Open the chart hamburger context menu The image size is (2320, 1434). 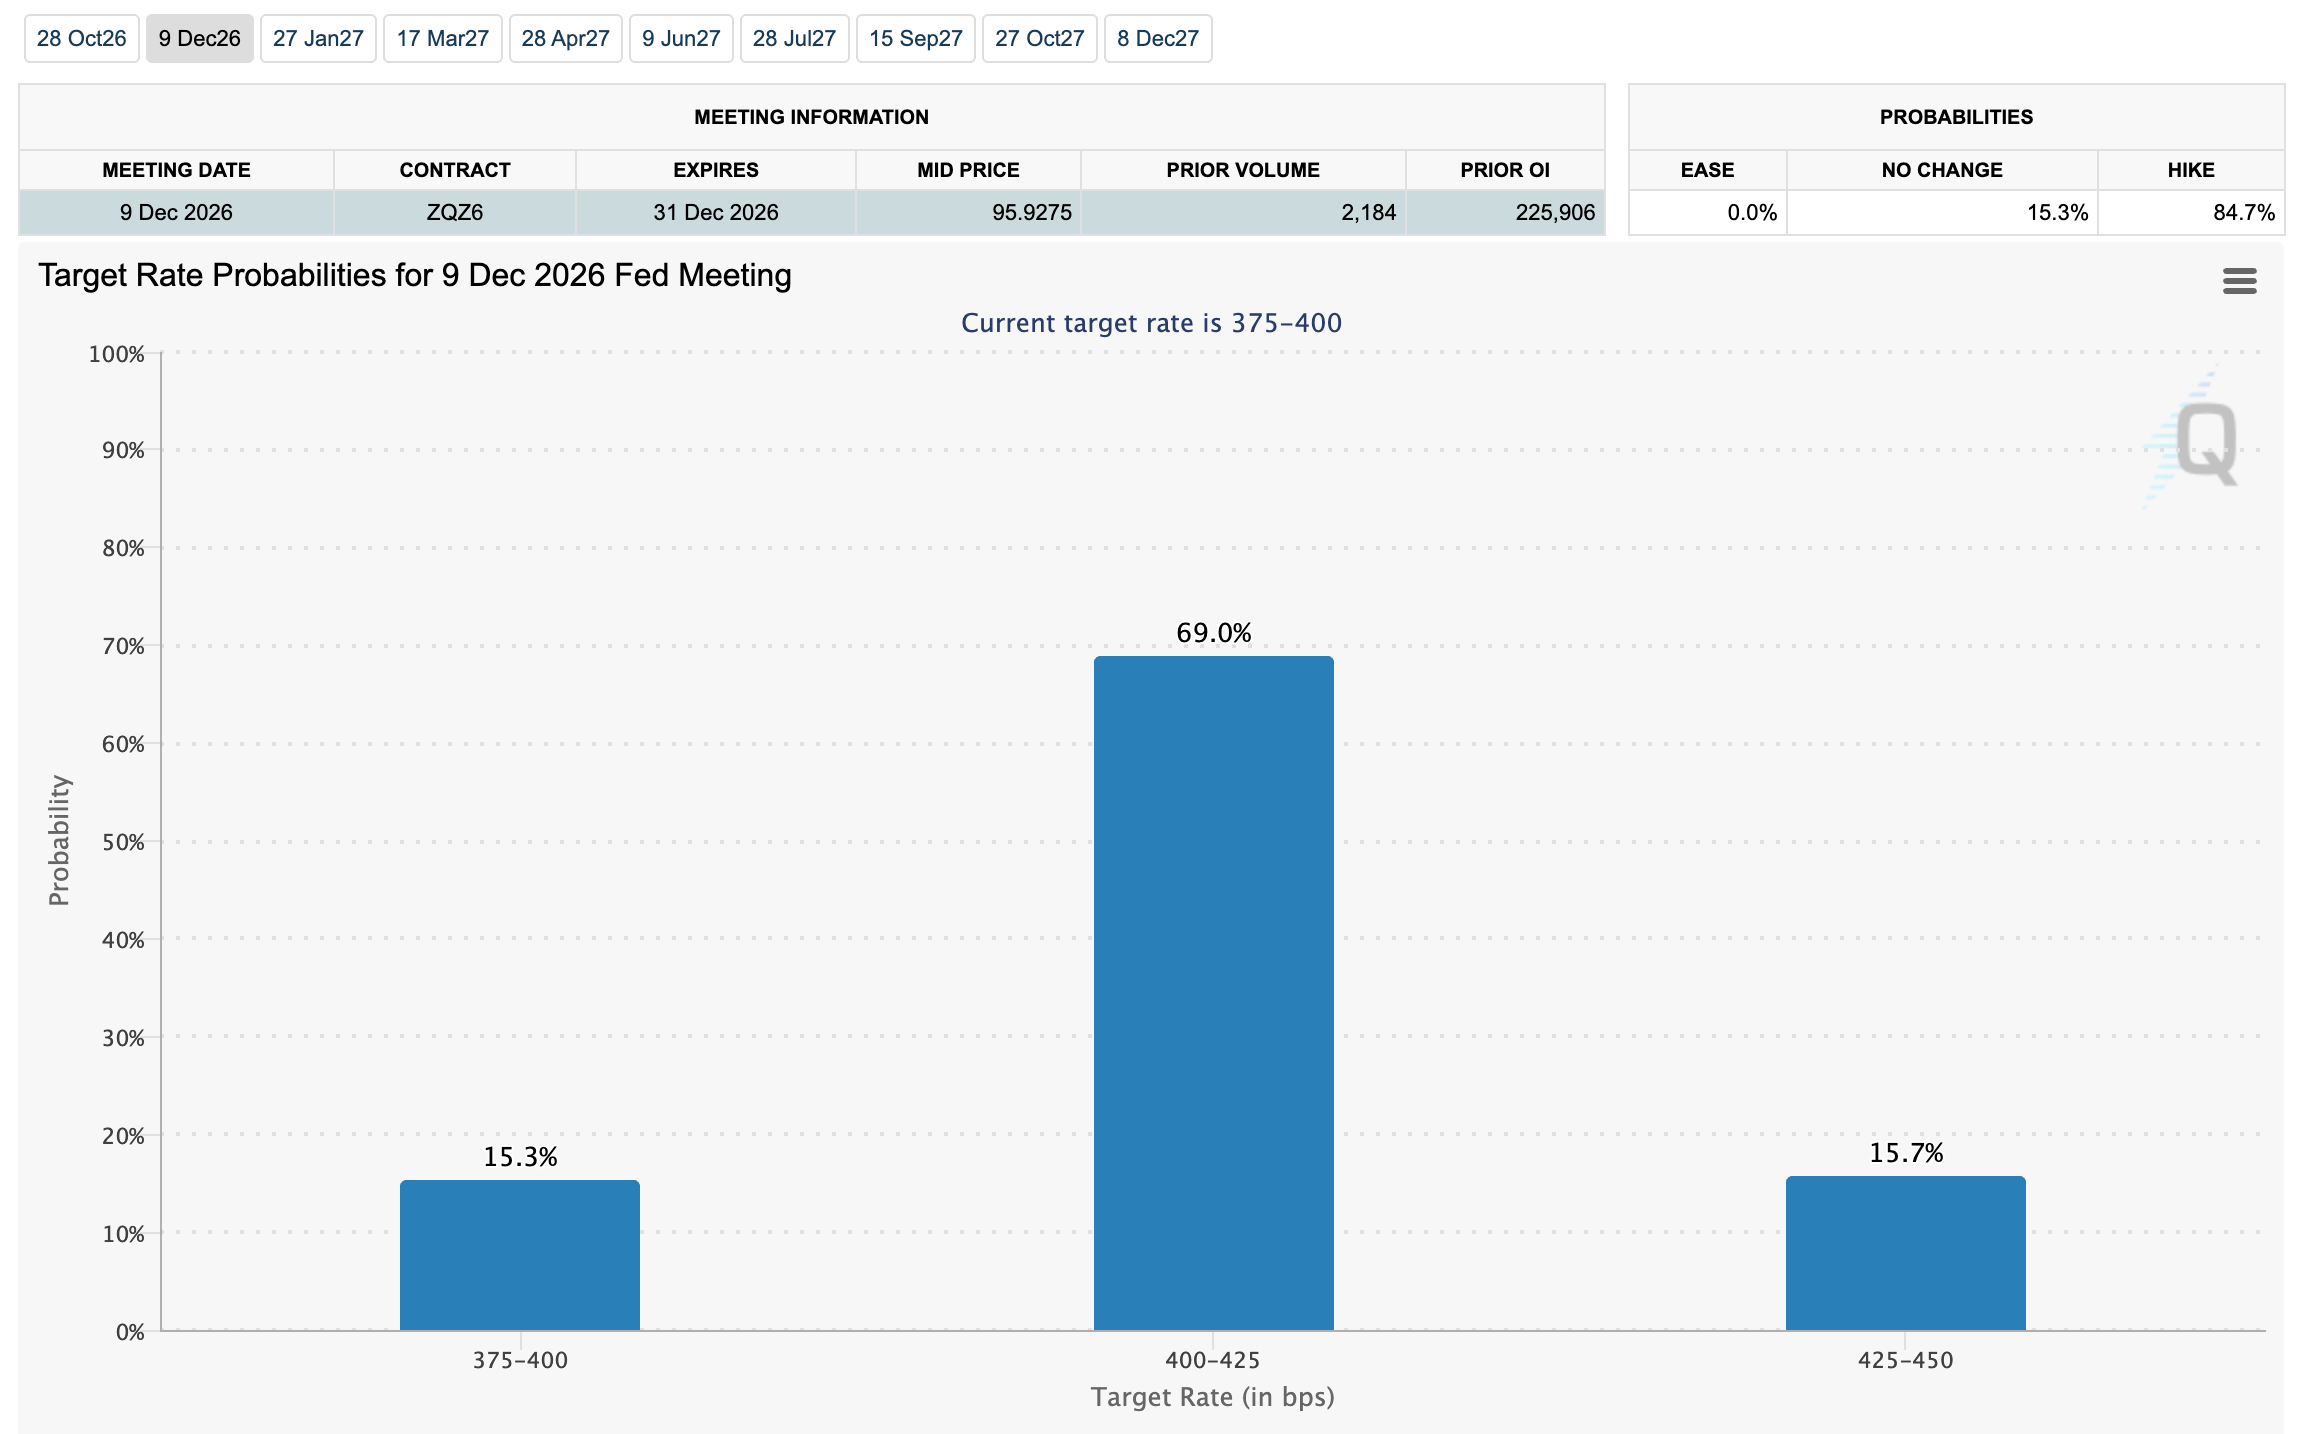[2239, 281]
